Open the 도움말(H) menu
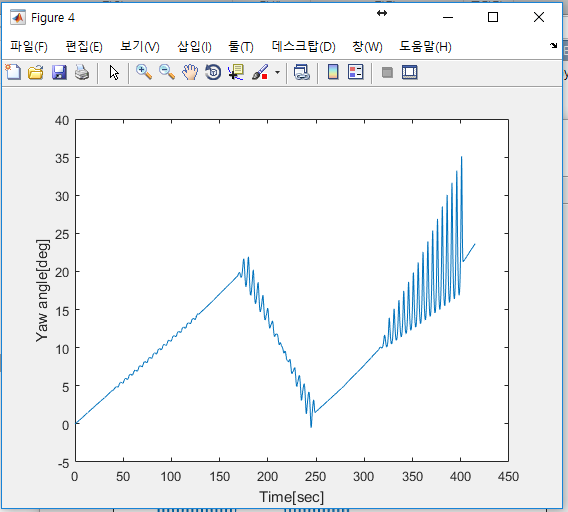 pyautogui.click(x=425, y=46)
